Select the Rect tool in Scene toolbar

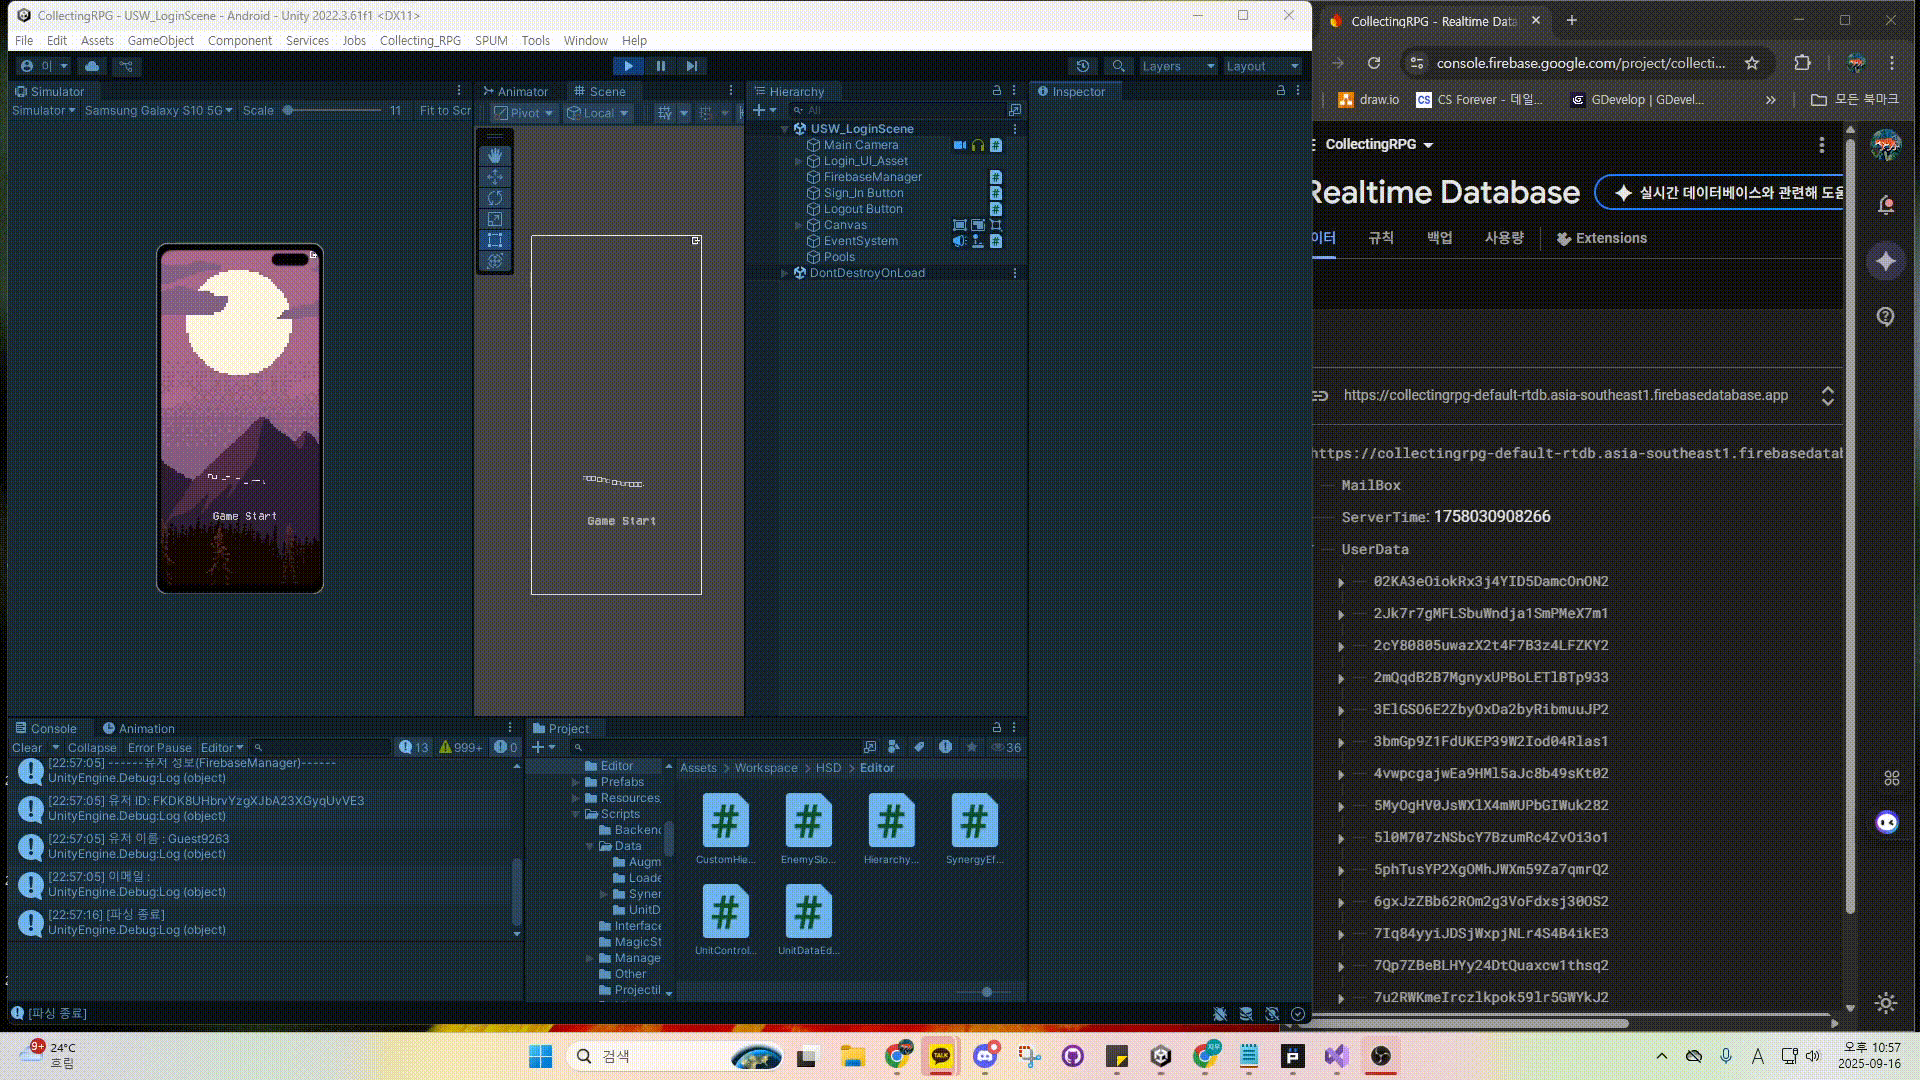[495, 240]
